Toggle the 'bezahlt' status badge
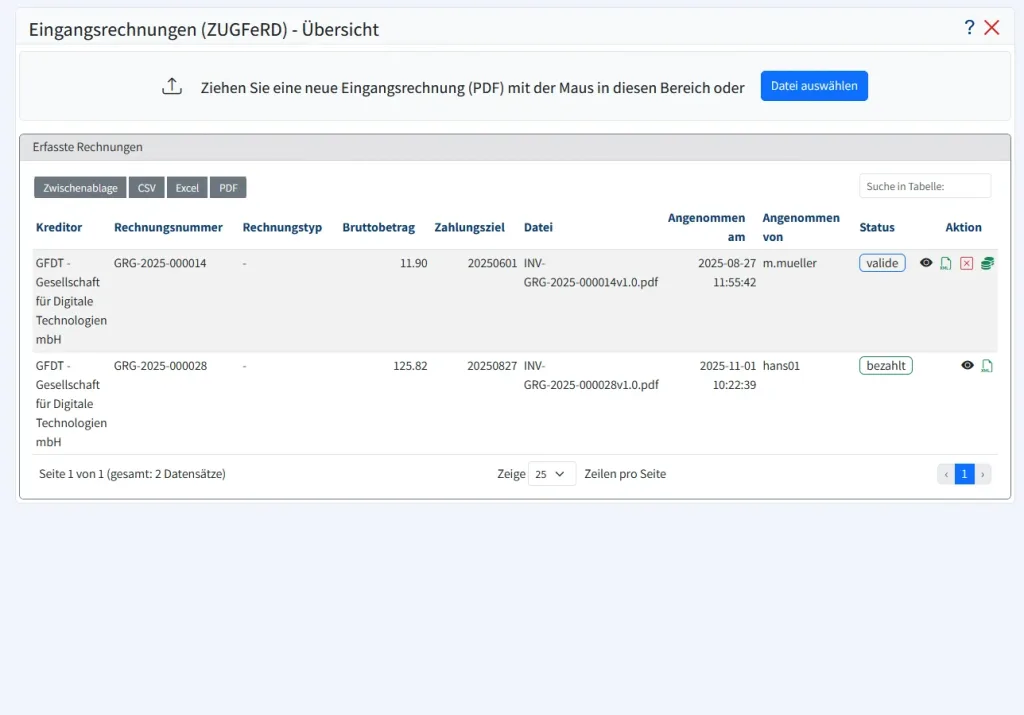 tap(885, 365)
